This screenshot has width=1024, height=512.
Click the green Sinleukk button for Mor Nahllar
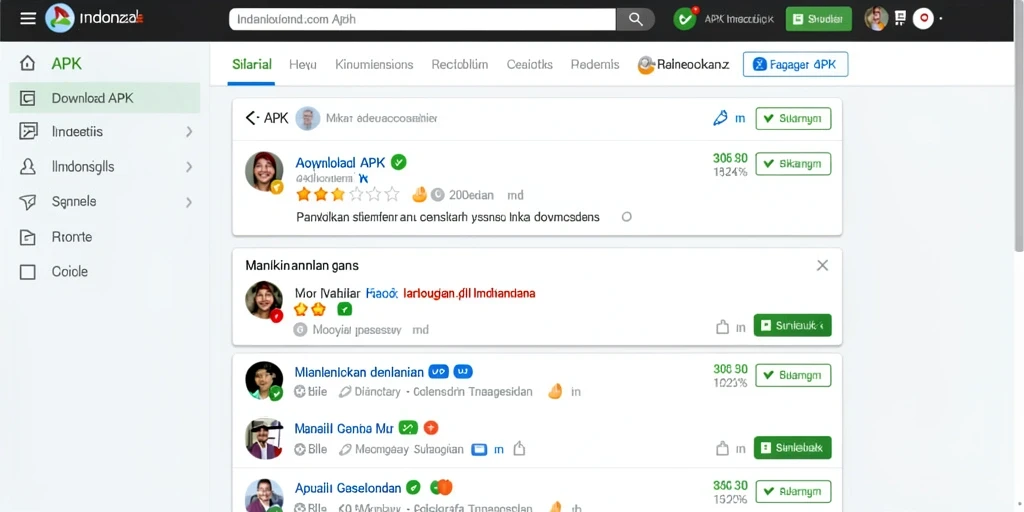(792, 325)
